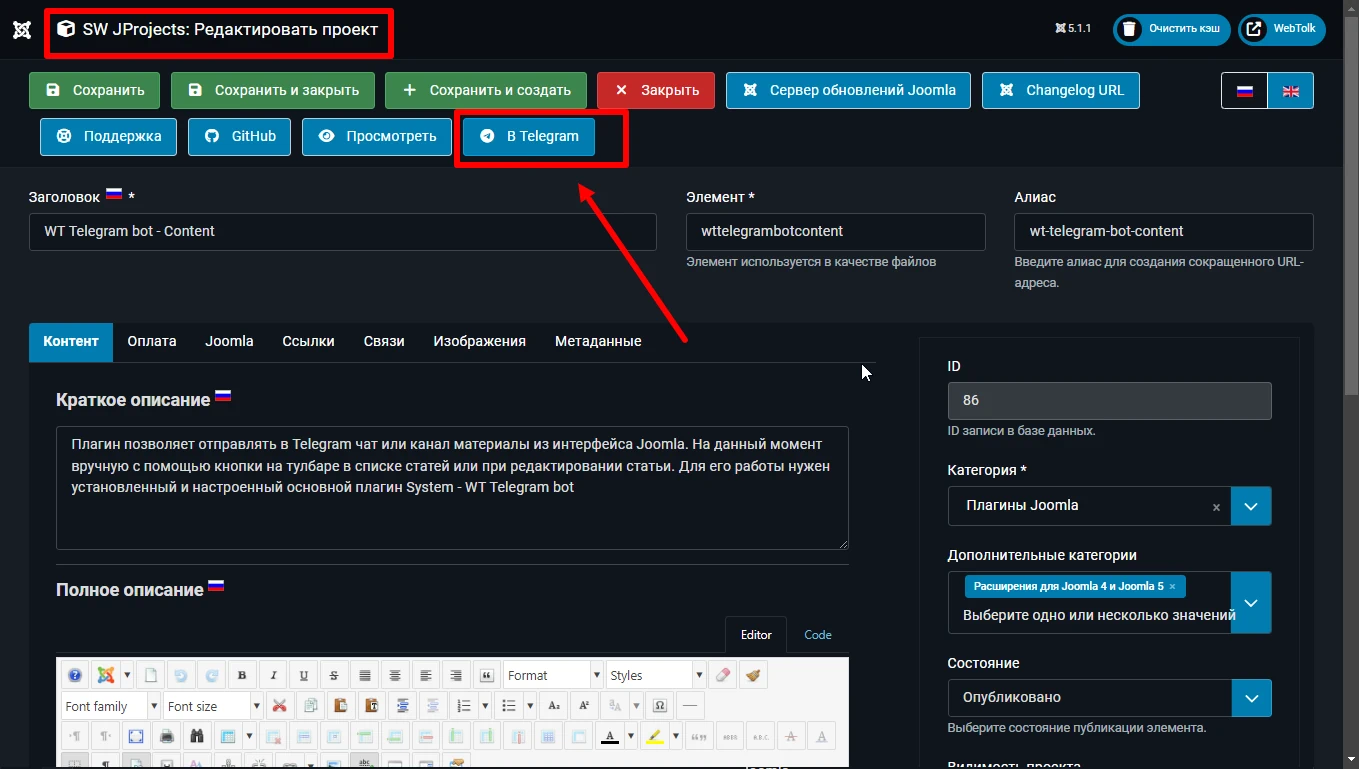Image resolution: width=1359 pixels, height=769 pixels.
Task: Open the Метаданные tab
Action: tap(598, 341)
